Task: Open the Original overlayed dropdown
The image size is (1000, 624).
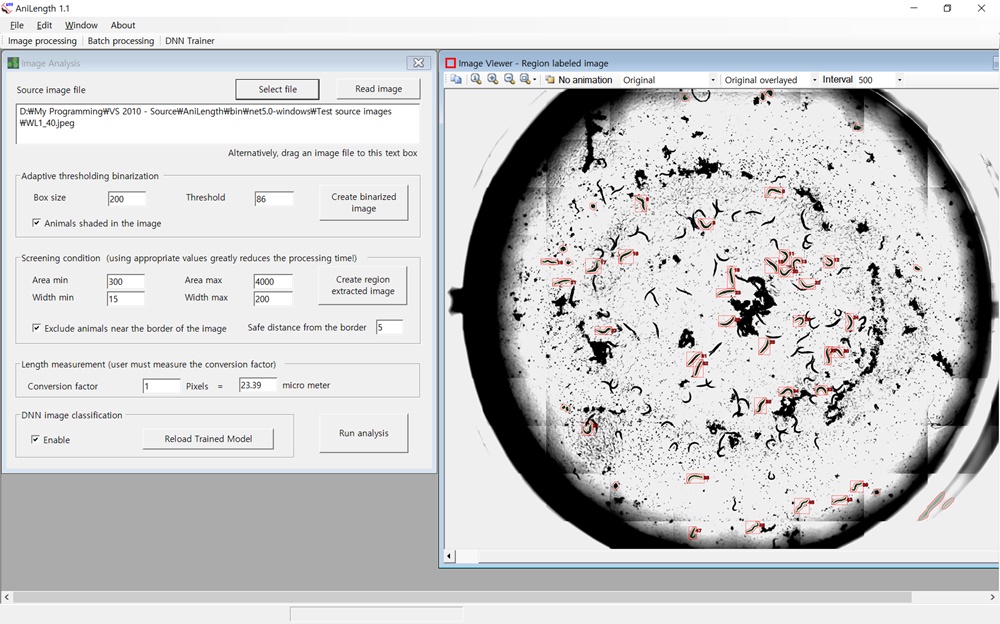Action: point(814,80)
